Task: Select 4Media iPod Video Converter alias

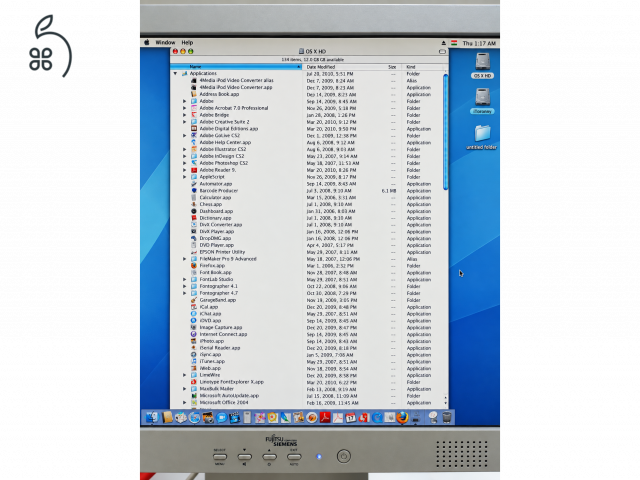Action: tap(306, 80)
